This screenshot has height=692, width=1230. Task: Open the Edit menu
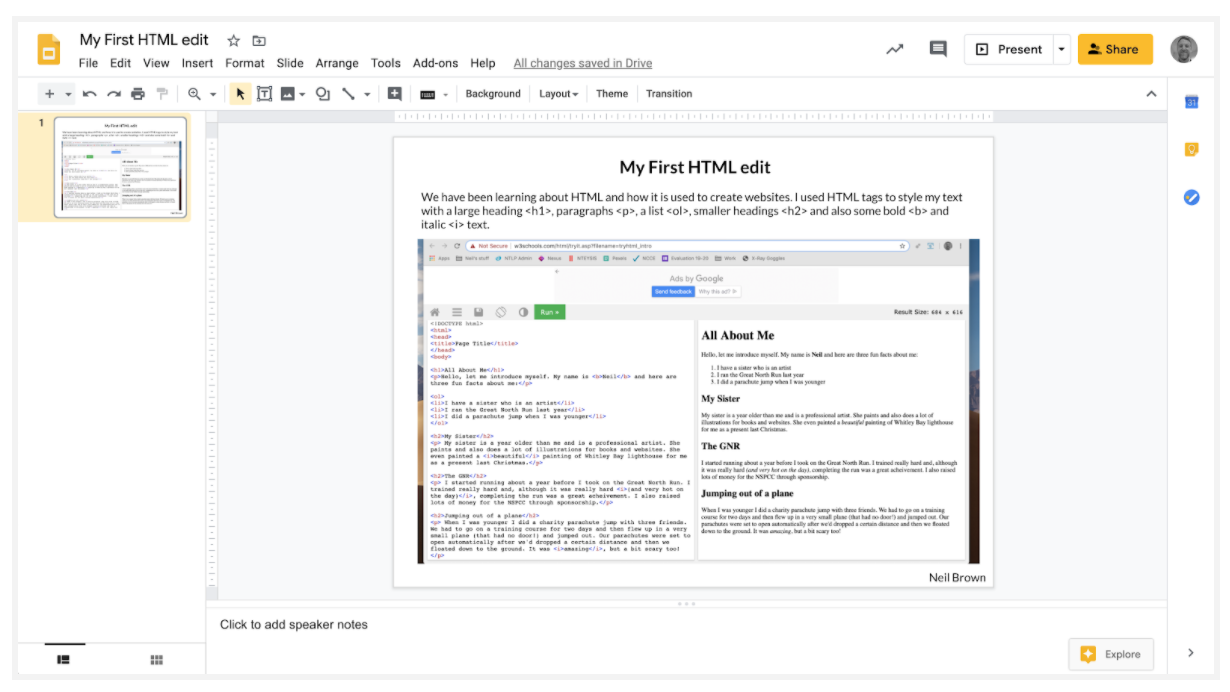121,63
